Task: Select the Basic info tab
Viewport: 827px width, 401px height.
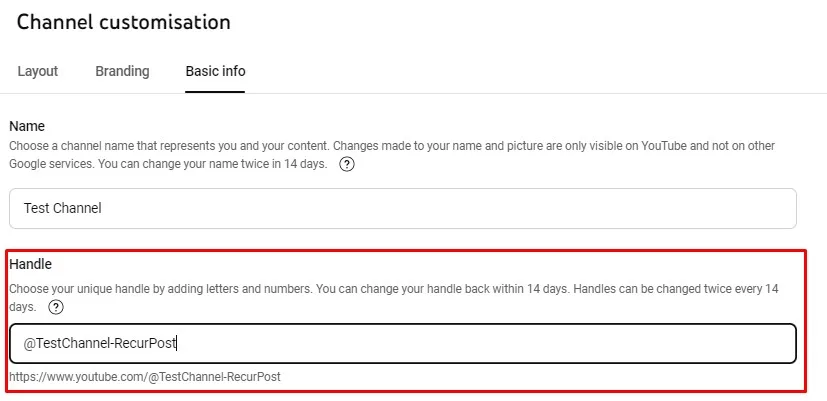Action: (215, 71)
